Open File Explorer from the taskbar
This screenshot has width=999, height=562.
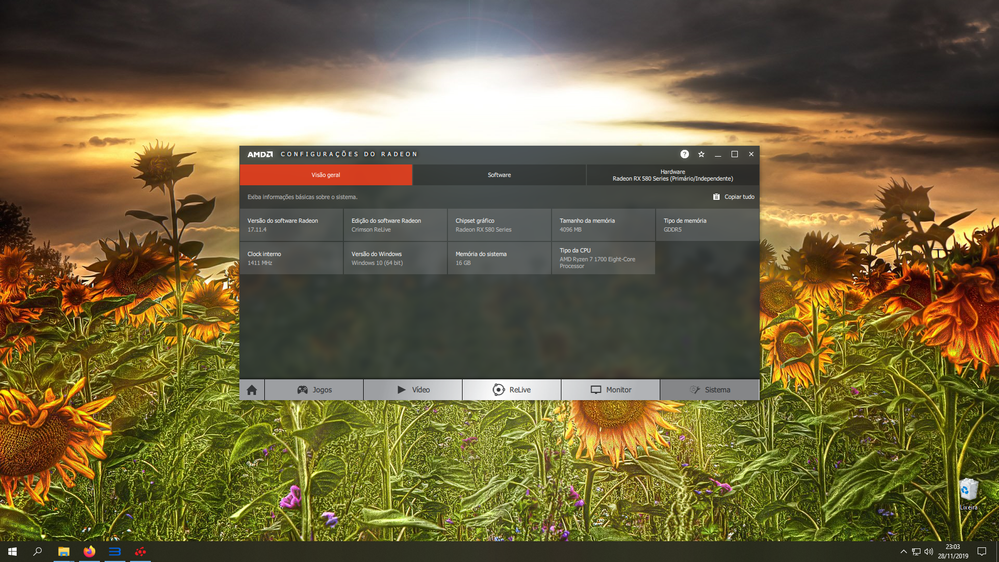64,551
